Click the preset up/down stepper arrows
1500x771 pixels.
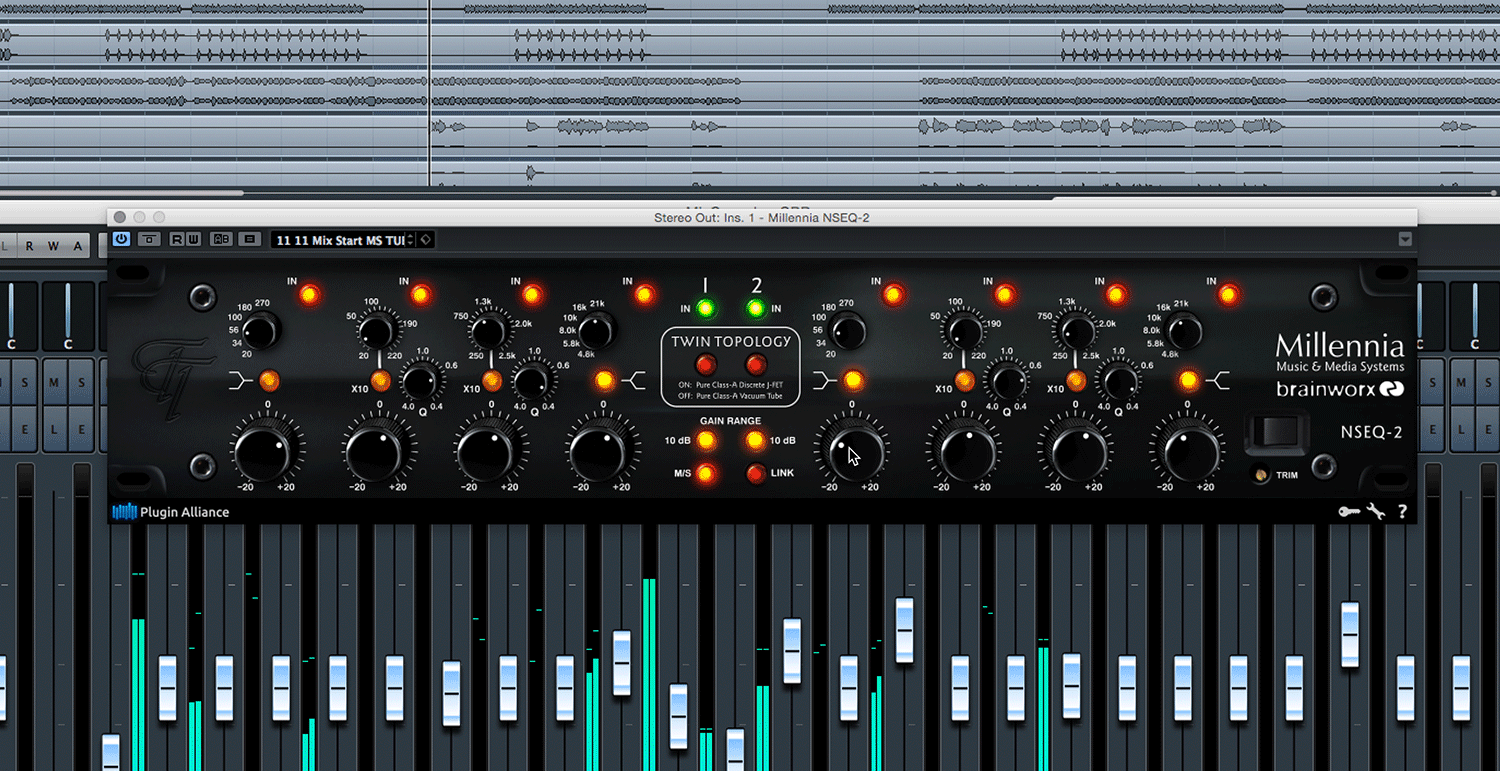pyautogui.click(x=410, y=240)
